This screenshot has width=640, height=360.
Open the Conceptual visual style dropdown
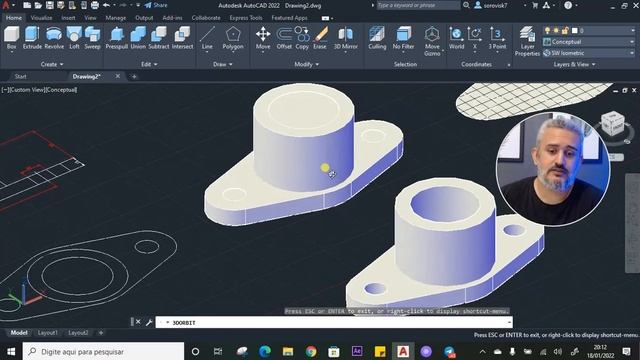pos(589,42)
